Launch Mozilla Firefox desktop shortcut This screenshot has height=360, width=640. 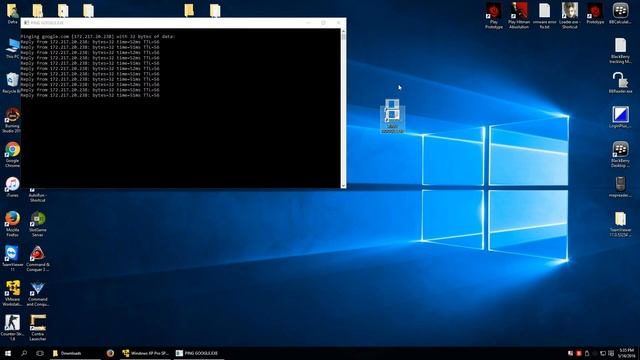(12, 224)
